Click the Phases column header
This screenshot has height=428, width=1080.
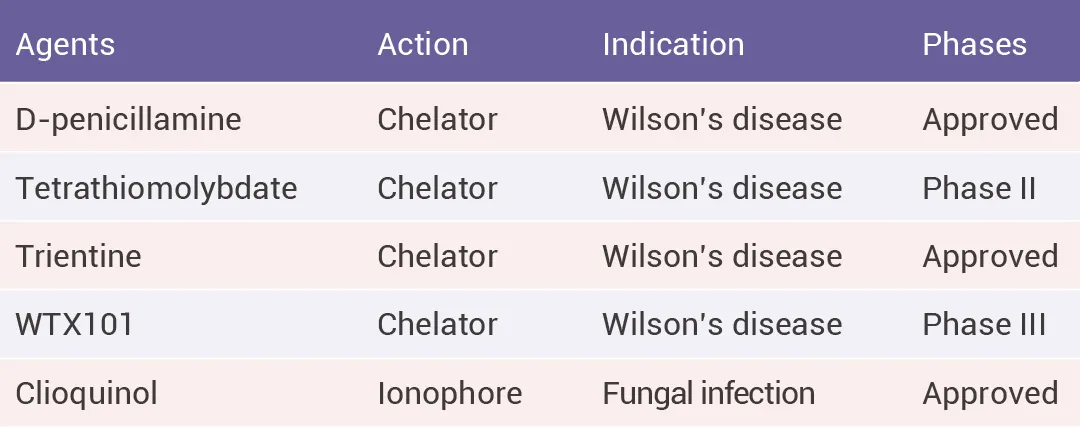(x=974, y=45)
